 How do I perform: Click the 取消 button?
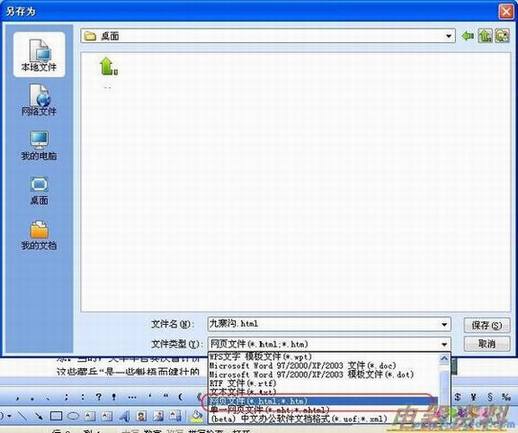tap(487, 344)
